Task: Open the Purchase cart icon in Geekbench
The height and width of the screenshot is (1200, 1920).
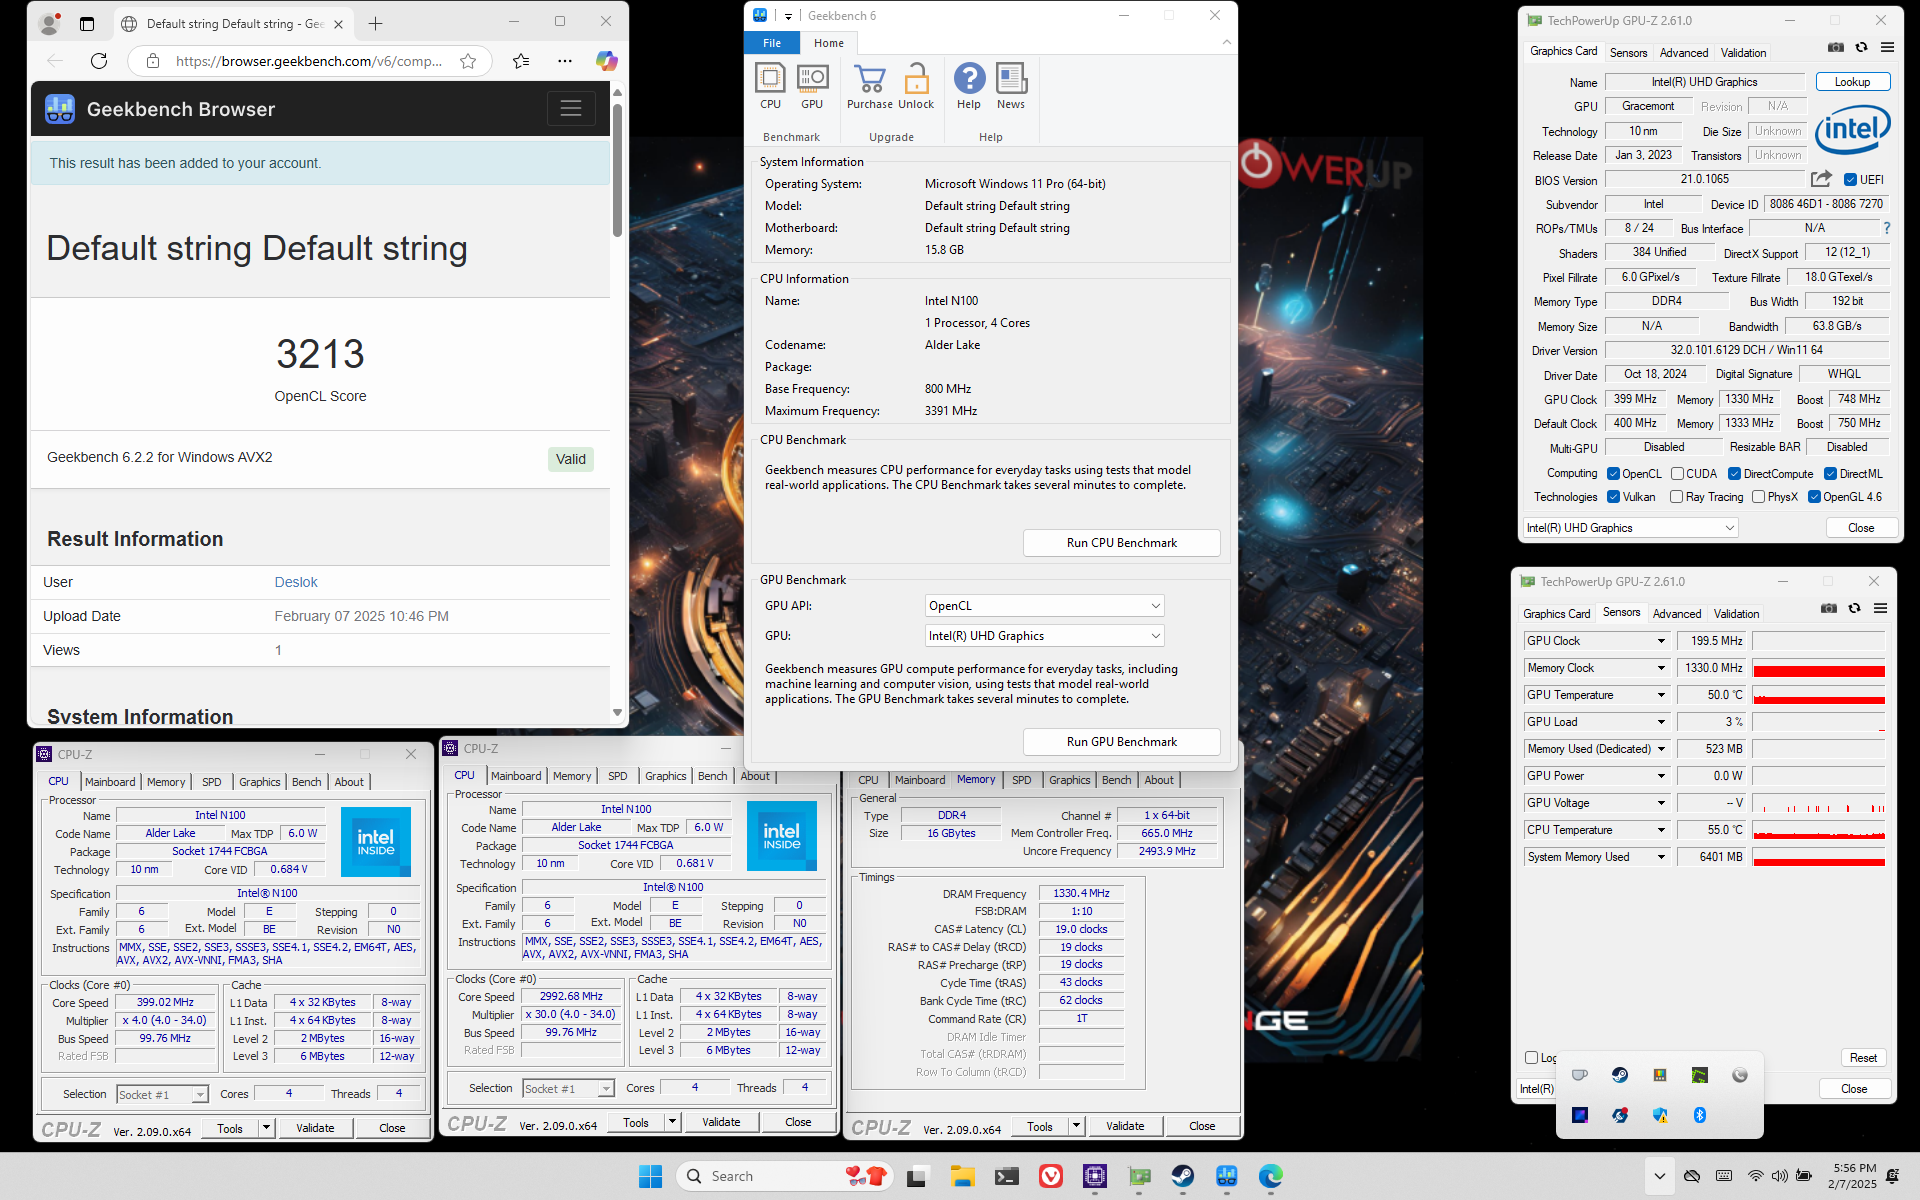Action: [869, 86]
